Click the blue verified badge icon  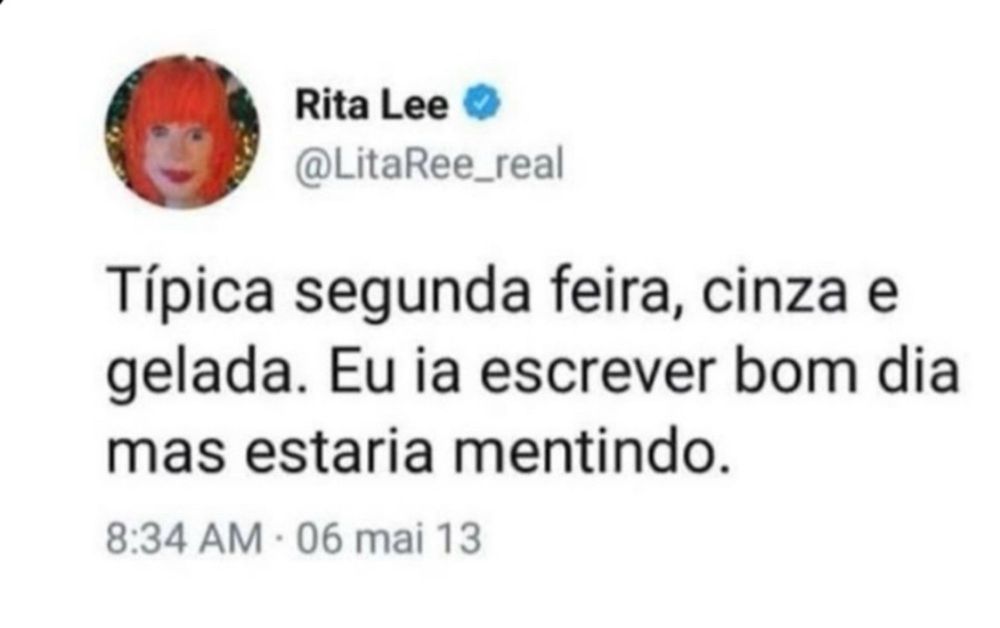tap(482, 103)
